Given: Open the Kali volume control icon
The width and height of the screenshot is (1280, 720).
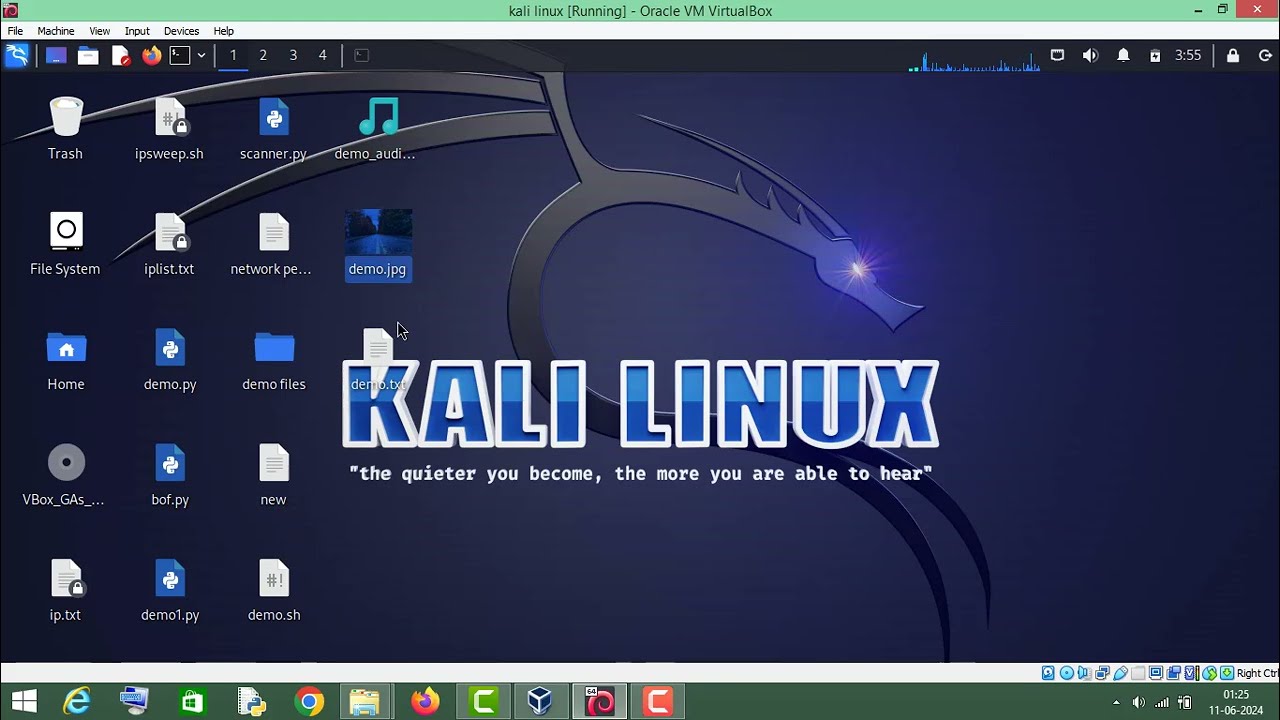Looking at the screenshot, I should (1090, 55).
